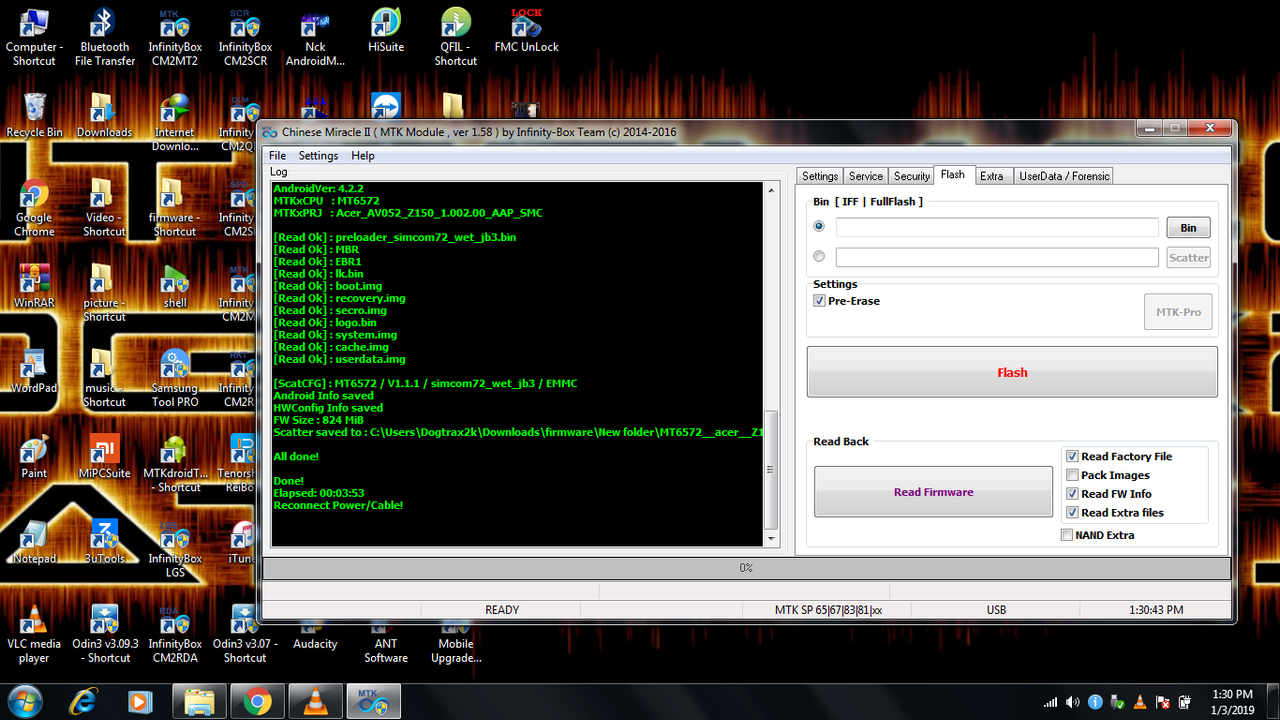
Task: Disable the Read Extra files checkbox
Action: (x=1072, y=513)
